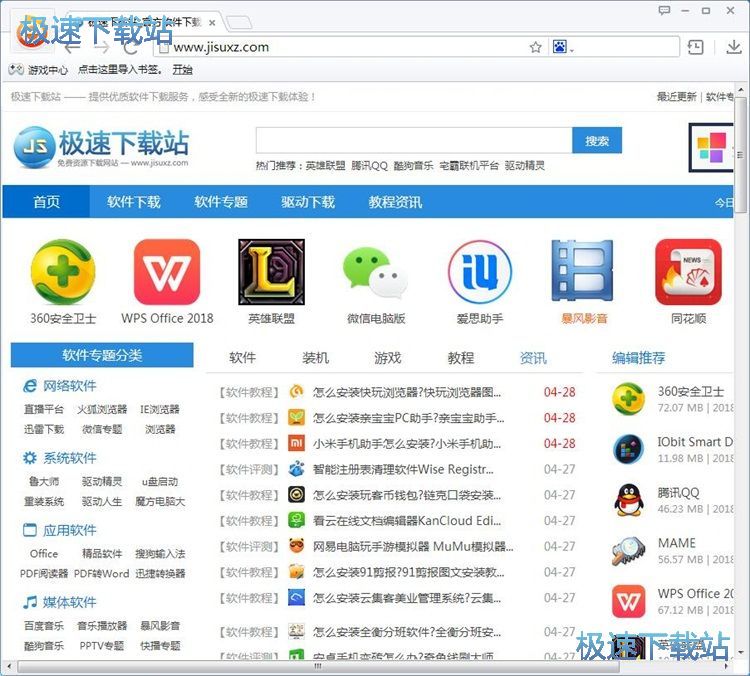The width and height of the screenshot is (750, 676).
Task: Click the Xiaomi icon in 小米手机助手 article row
Action: point(297,443)
